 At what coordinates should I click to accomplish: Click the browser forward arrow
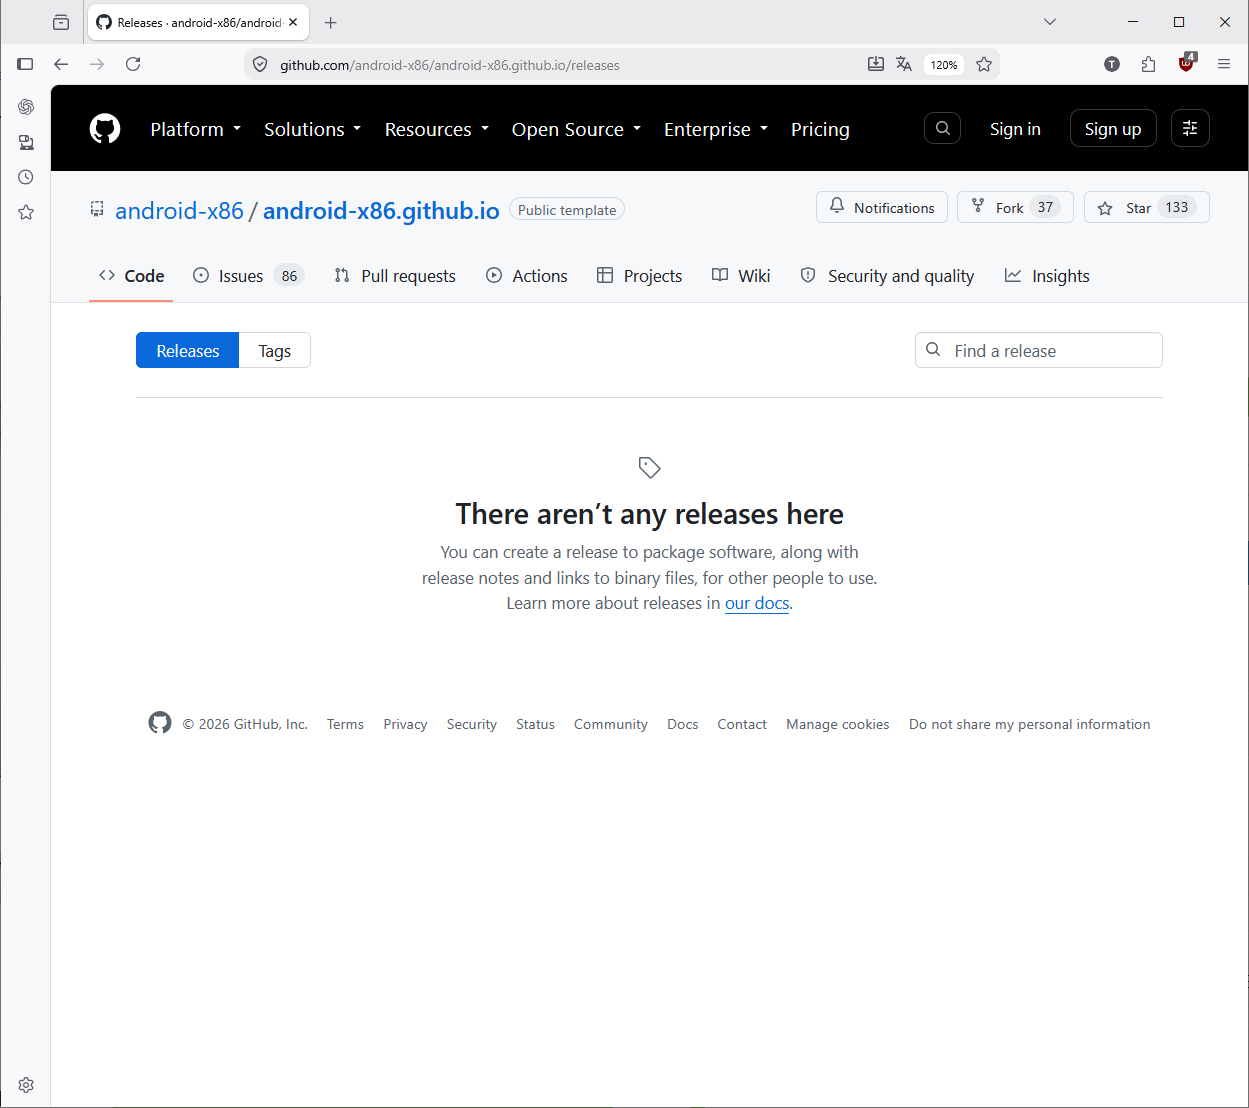pos(97,64)
